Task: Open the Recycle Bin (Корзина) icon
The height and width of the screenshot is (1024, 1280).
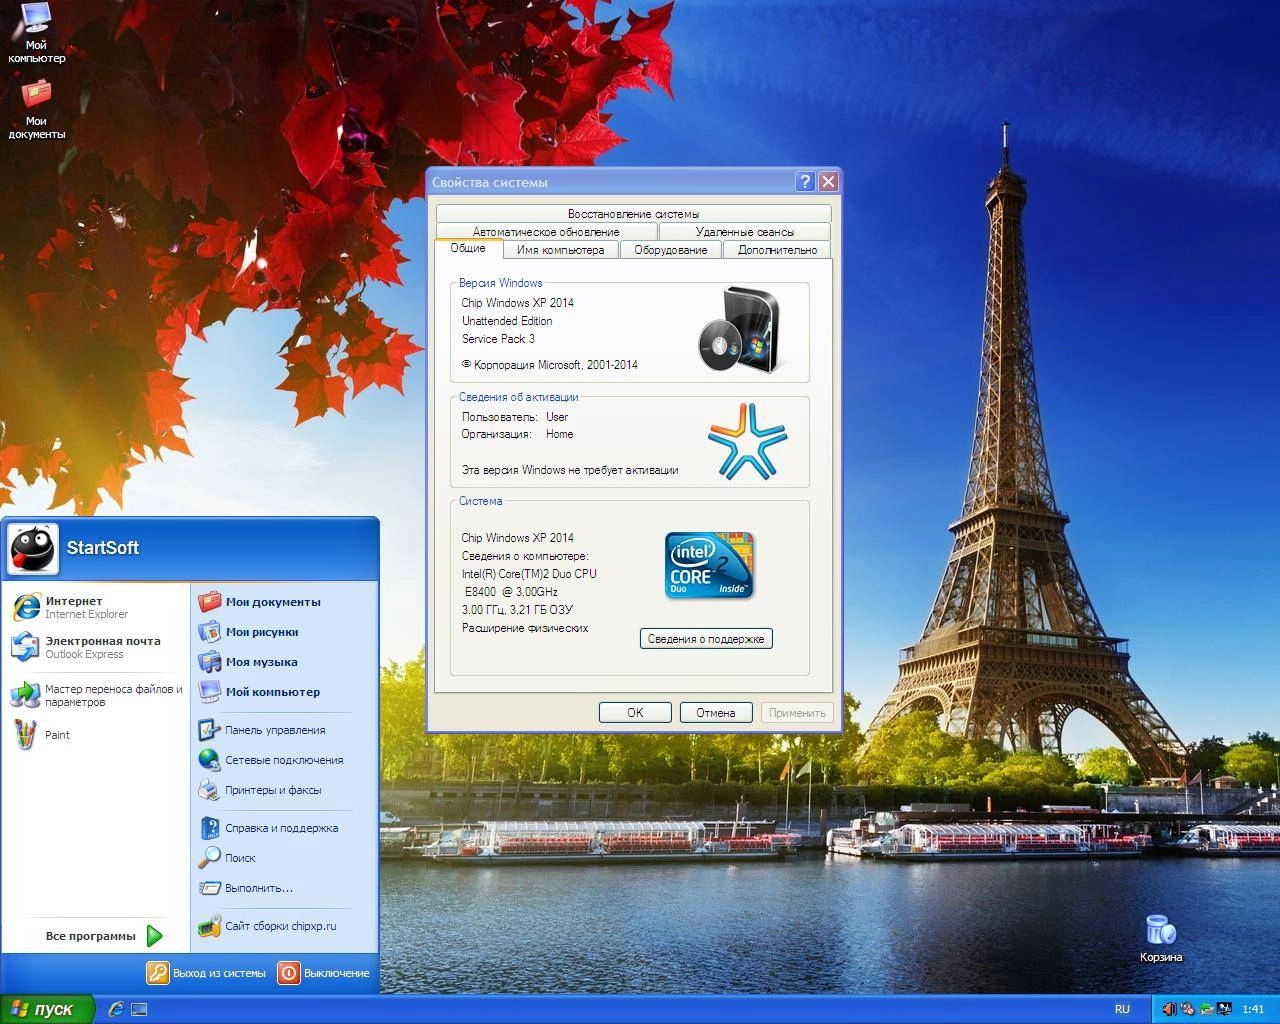Action: click(x=1161, y=938)
